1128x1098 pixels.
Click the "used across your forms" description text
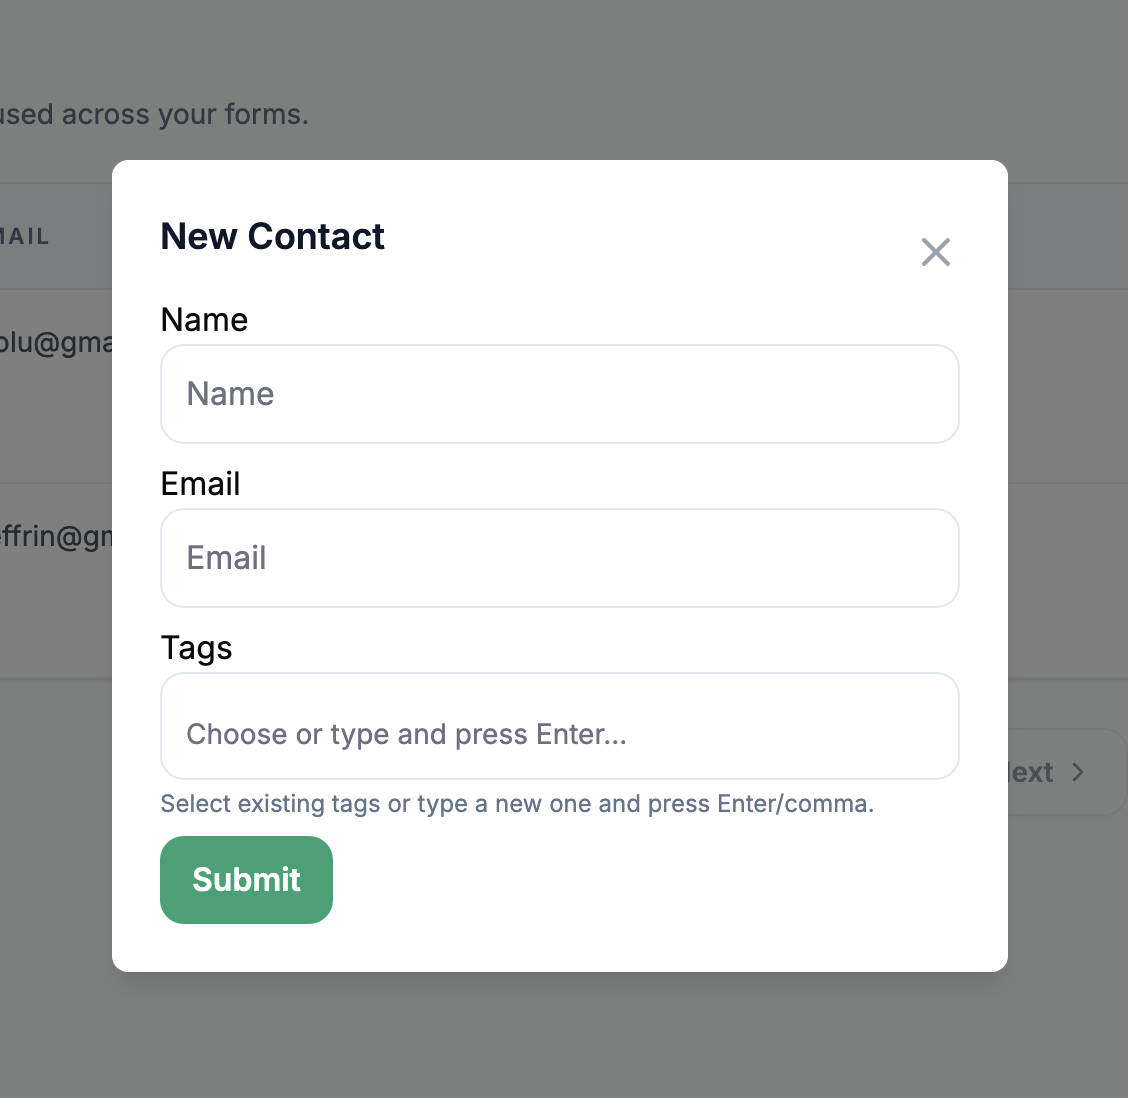coord(153,115)
